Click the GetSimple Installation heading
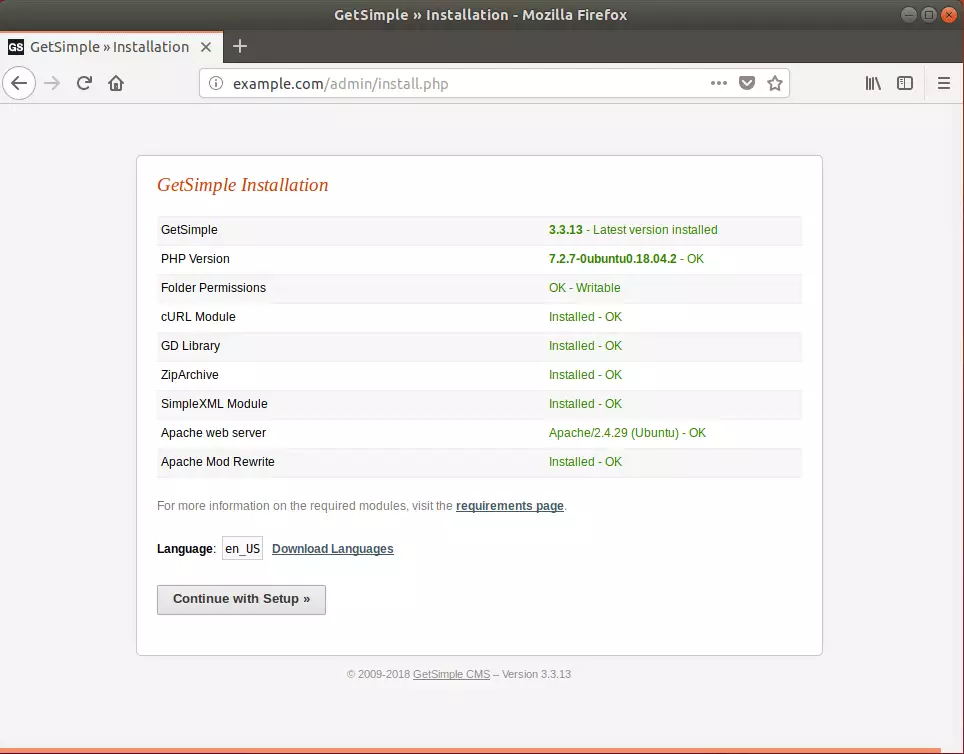Image resolution: width=964 pixels, height=754 pixels. 242,185
